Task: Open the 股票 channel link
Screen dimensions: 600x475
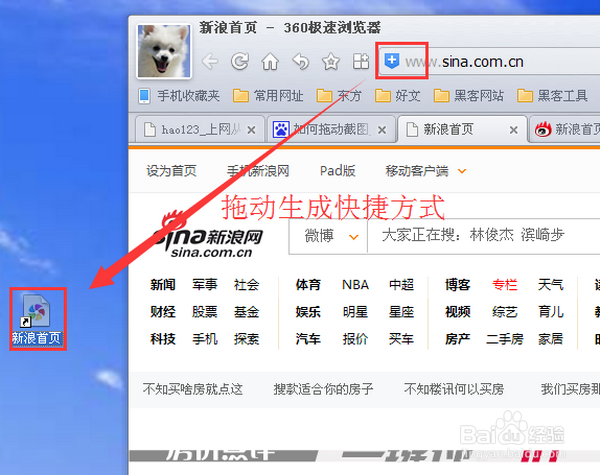Action: 205,312
